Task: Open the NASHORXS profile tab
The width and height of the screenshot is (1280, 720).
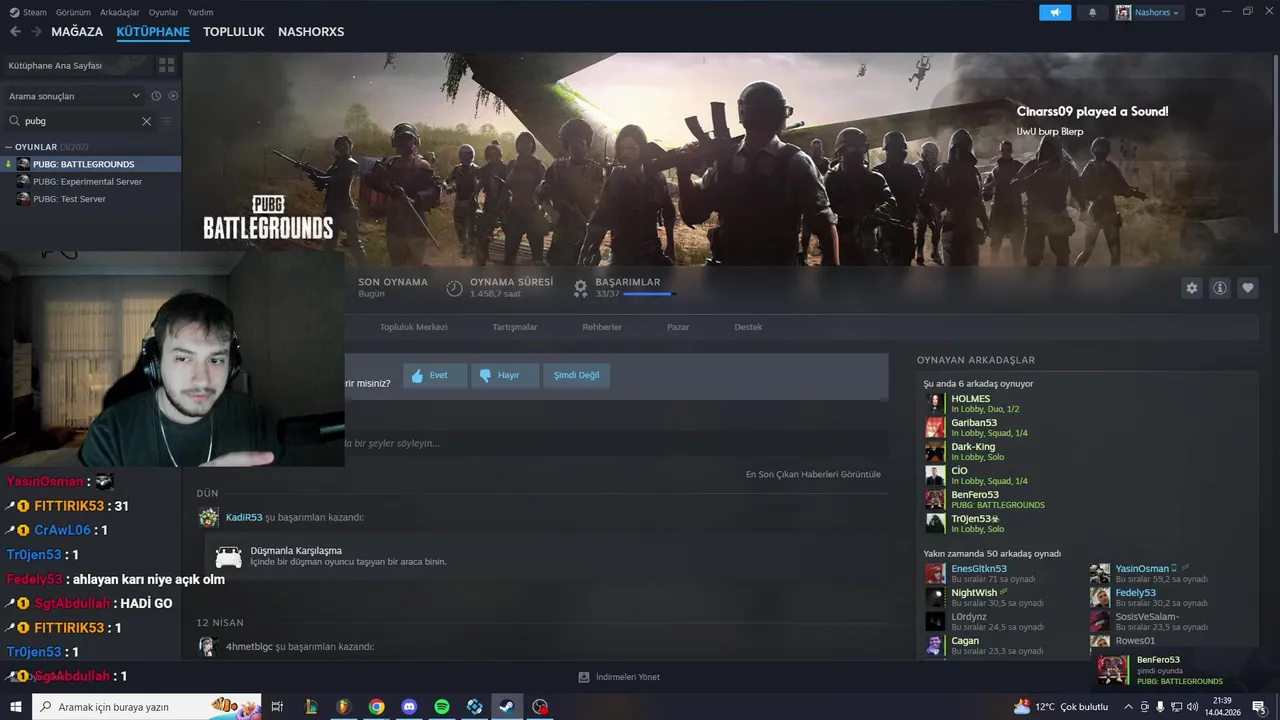Action: point(311,31)
